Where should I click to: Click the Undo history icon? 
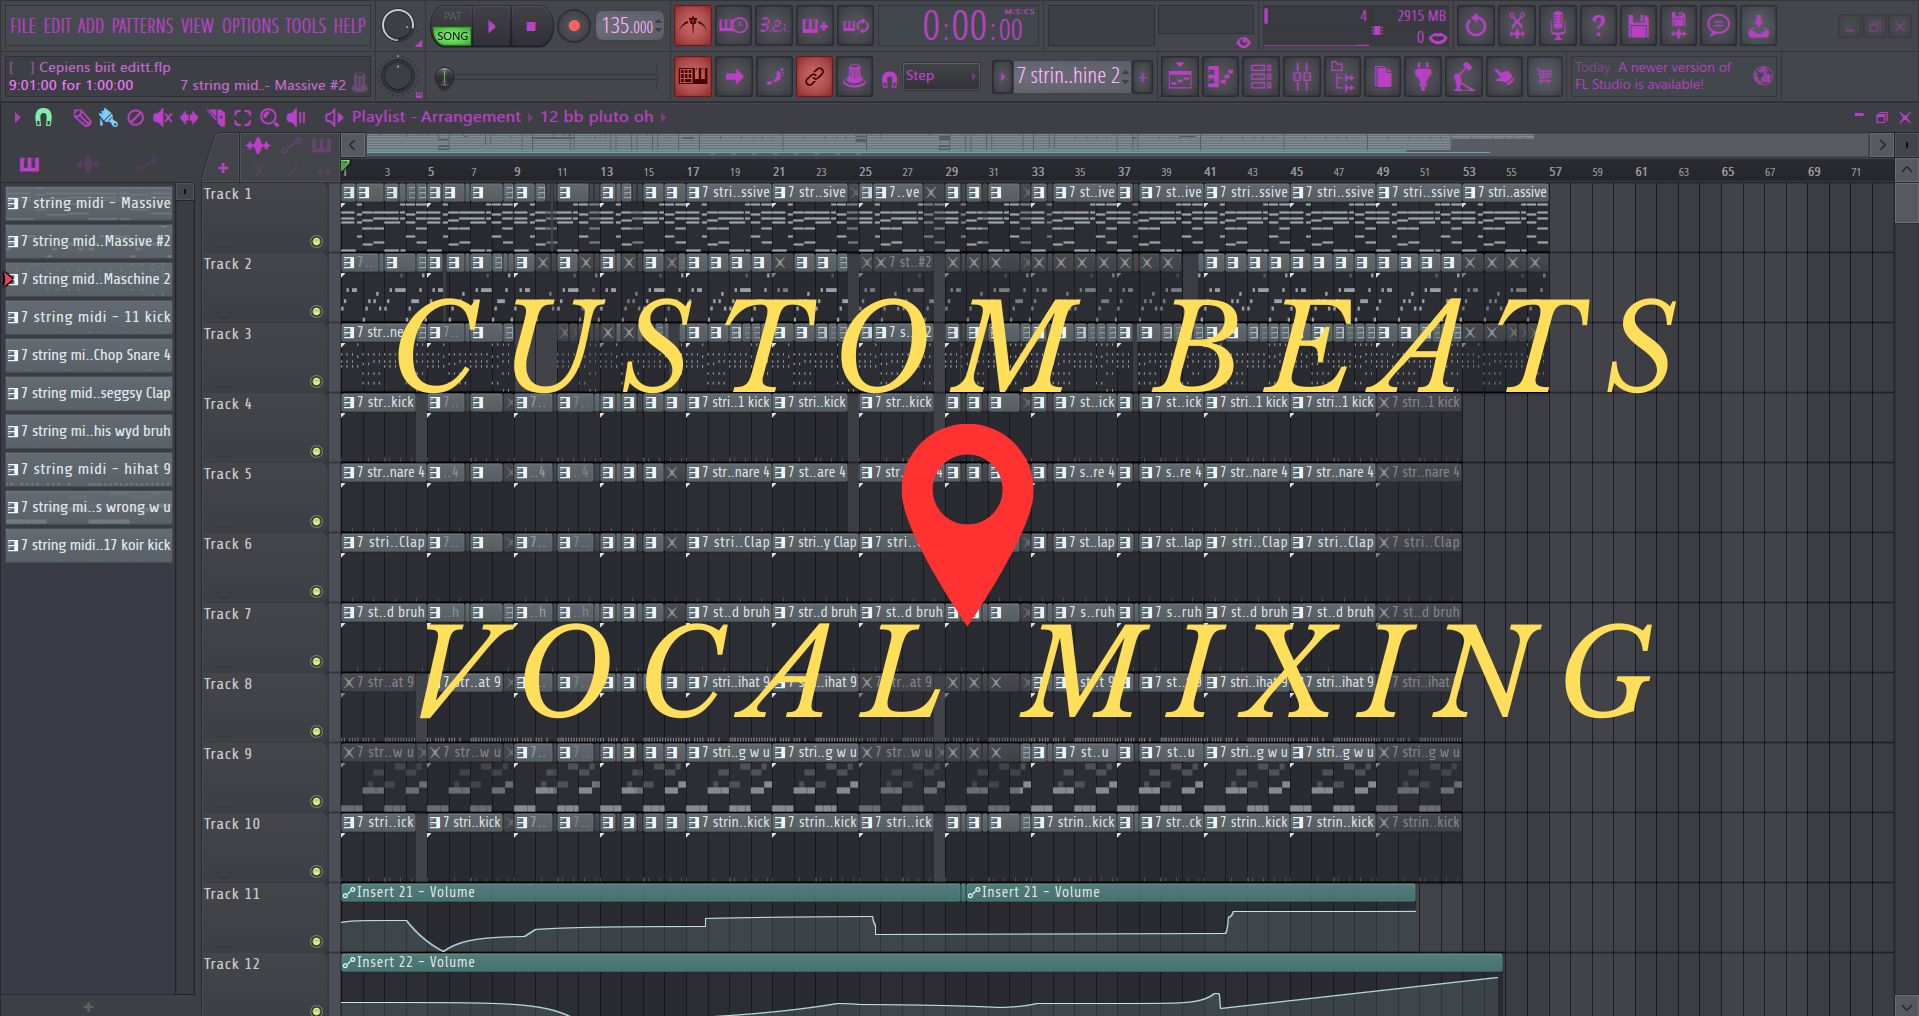click(x=1475, y=27)
